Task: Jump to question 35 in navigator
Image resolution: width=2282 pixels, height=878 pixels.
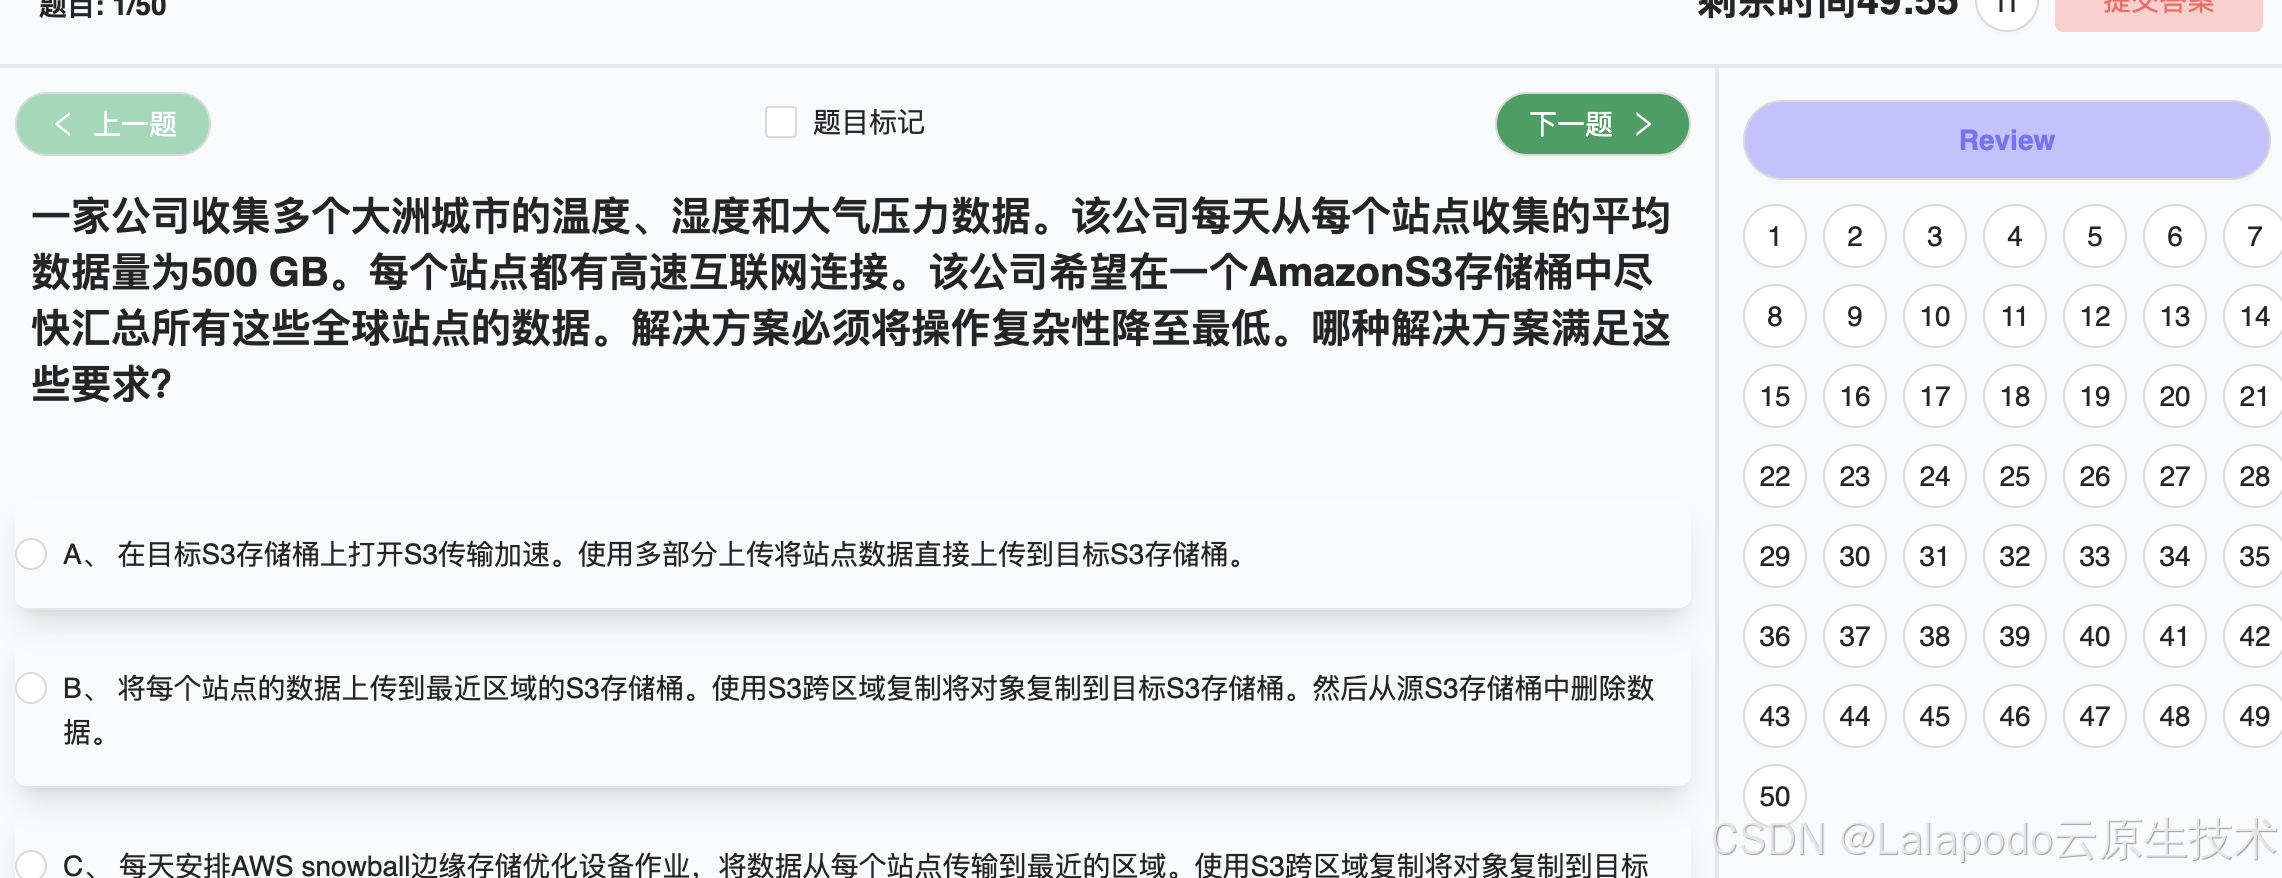Action: (2254, 556)
